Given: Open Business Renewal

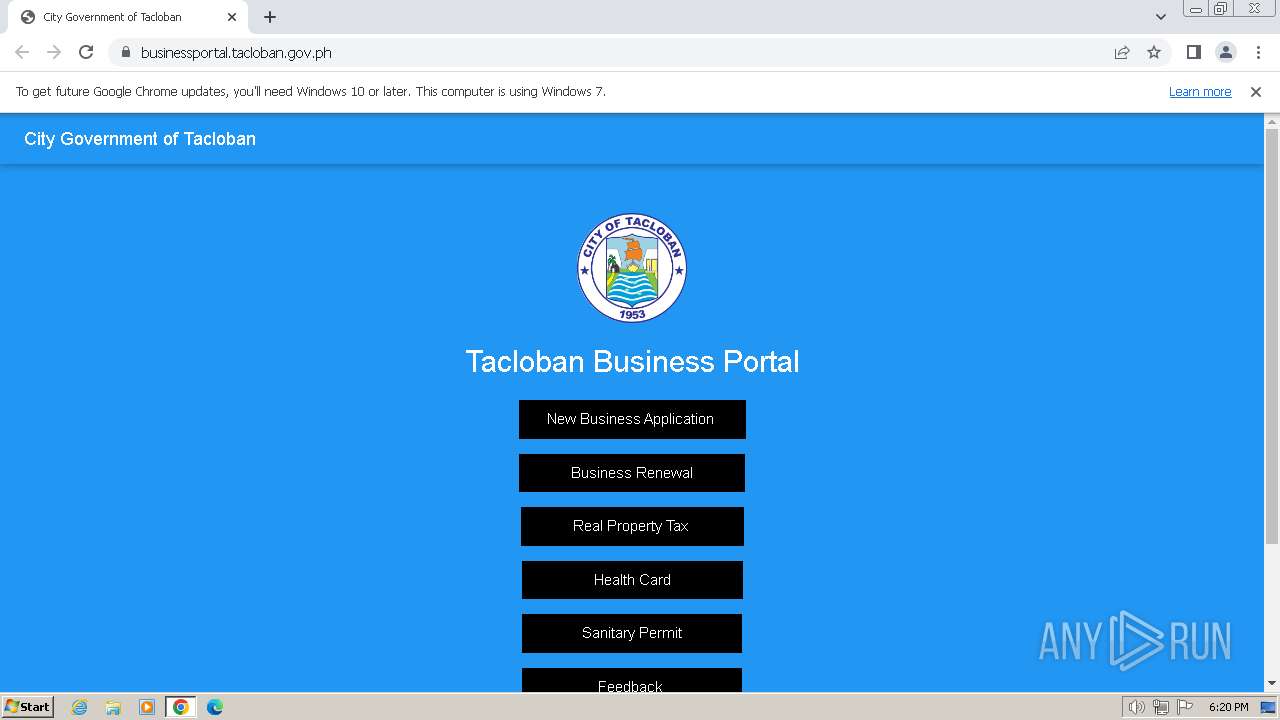Looking at the screenshot, I should click(x=632, y=473).
